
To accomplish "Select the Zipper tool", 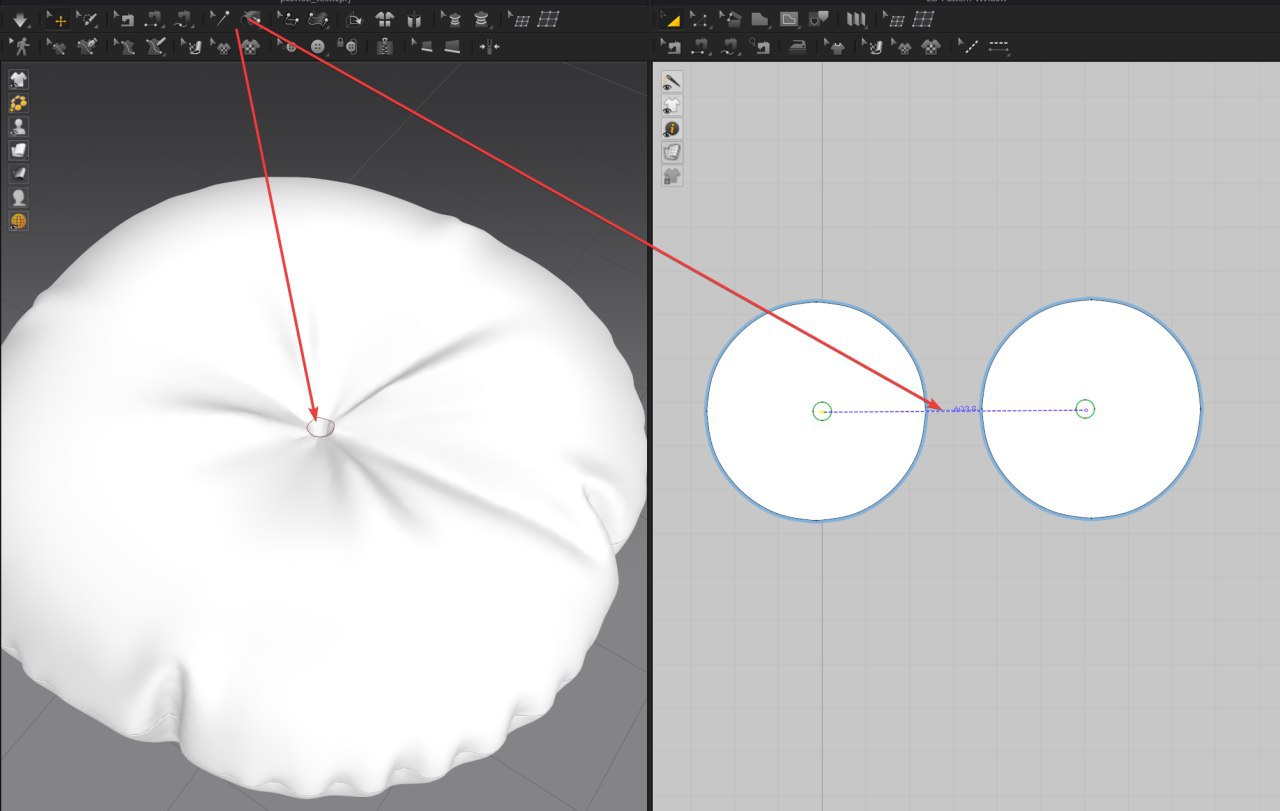I will pyautogui.click(x=384, y=46).
